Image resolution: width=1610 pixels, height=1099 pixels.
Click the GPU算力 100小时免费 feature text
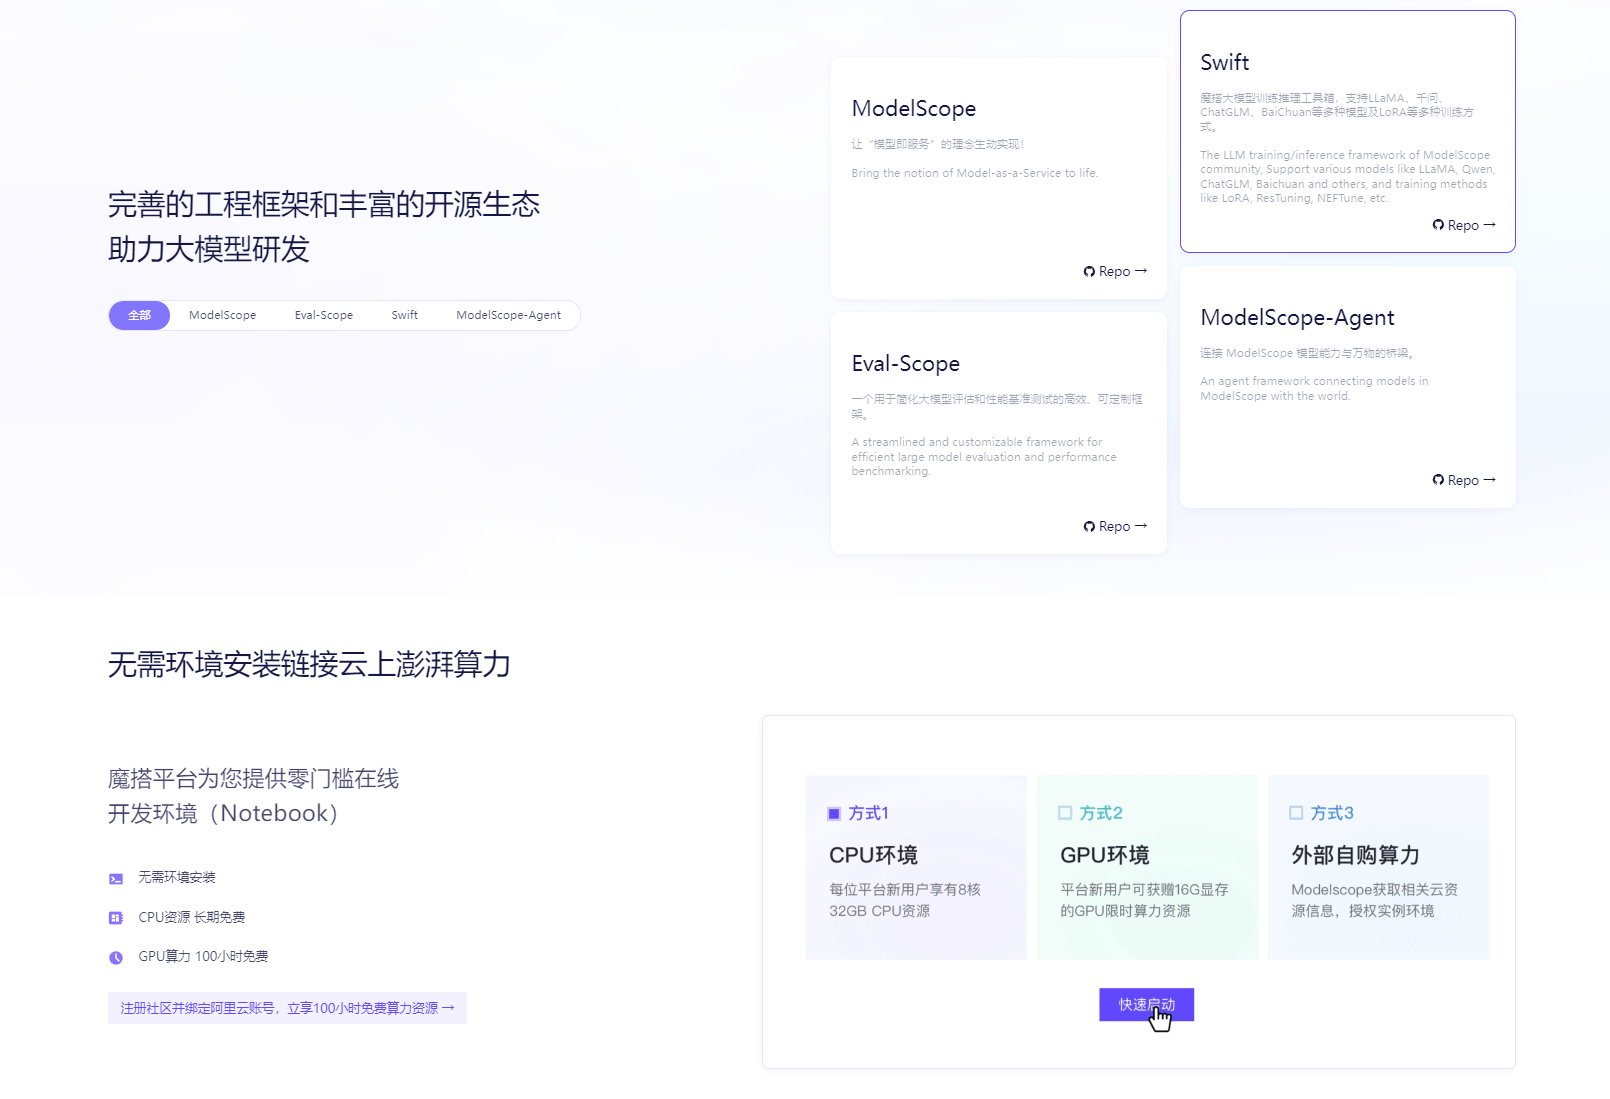(x=203, y=956)
